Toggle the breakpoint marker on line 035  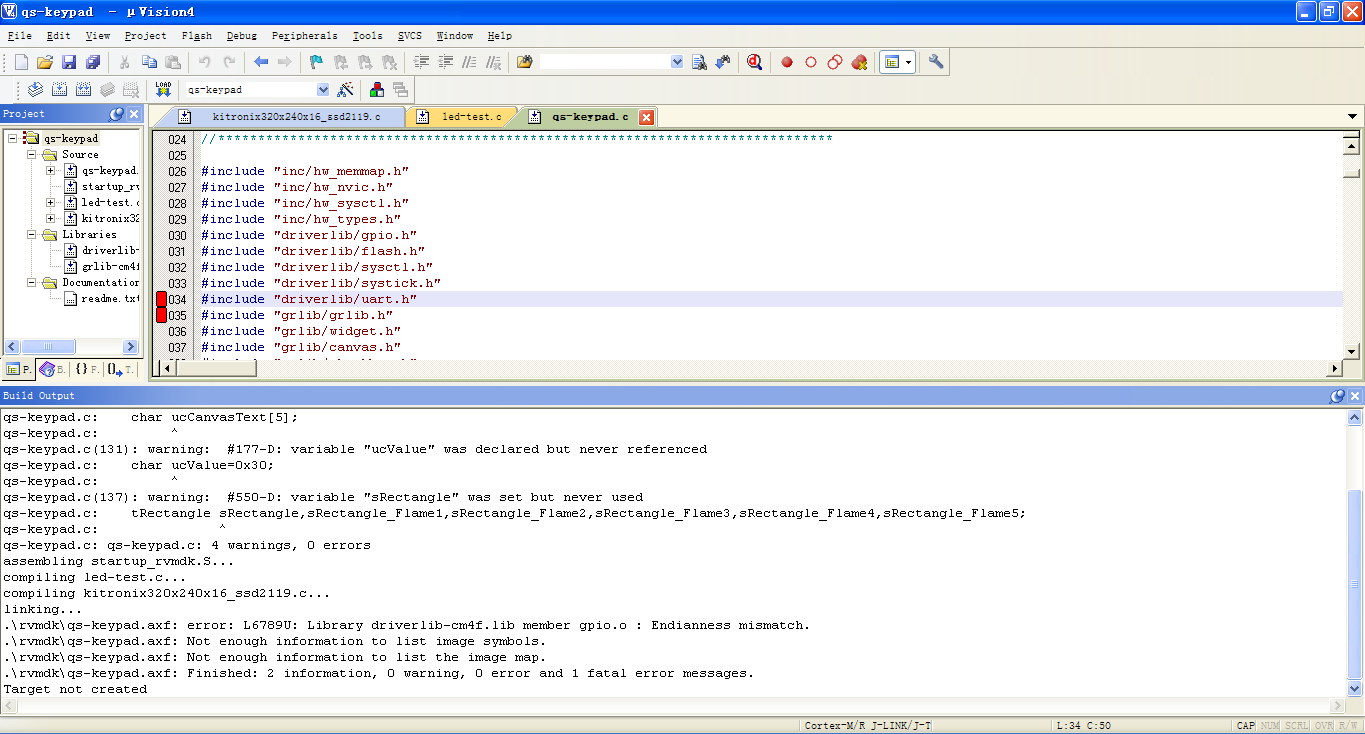(x=162, y=315)
